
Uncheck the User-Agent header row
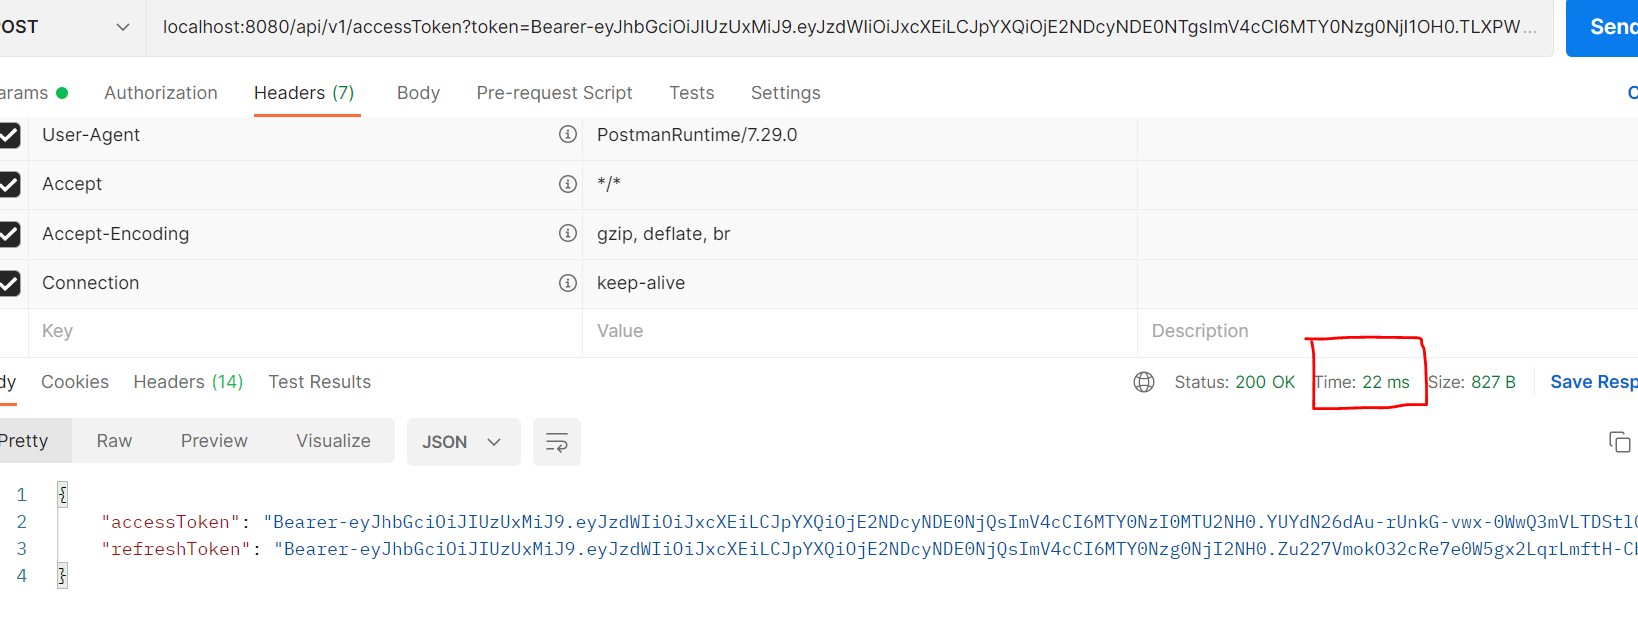click(10, 134)
